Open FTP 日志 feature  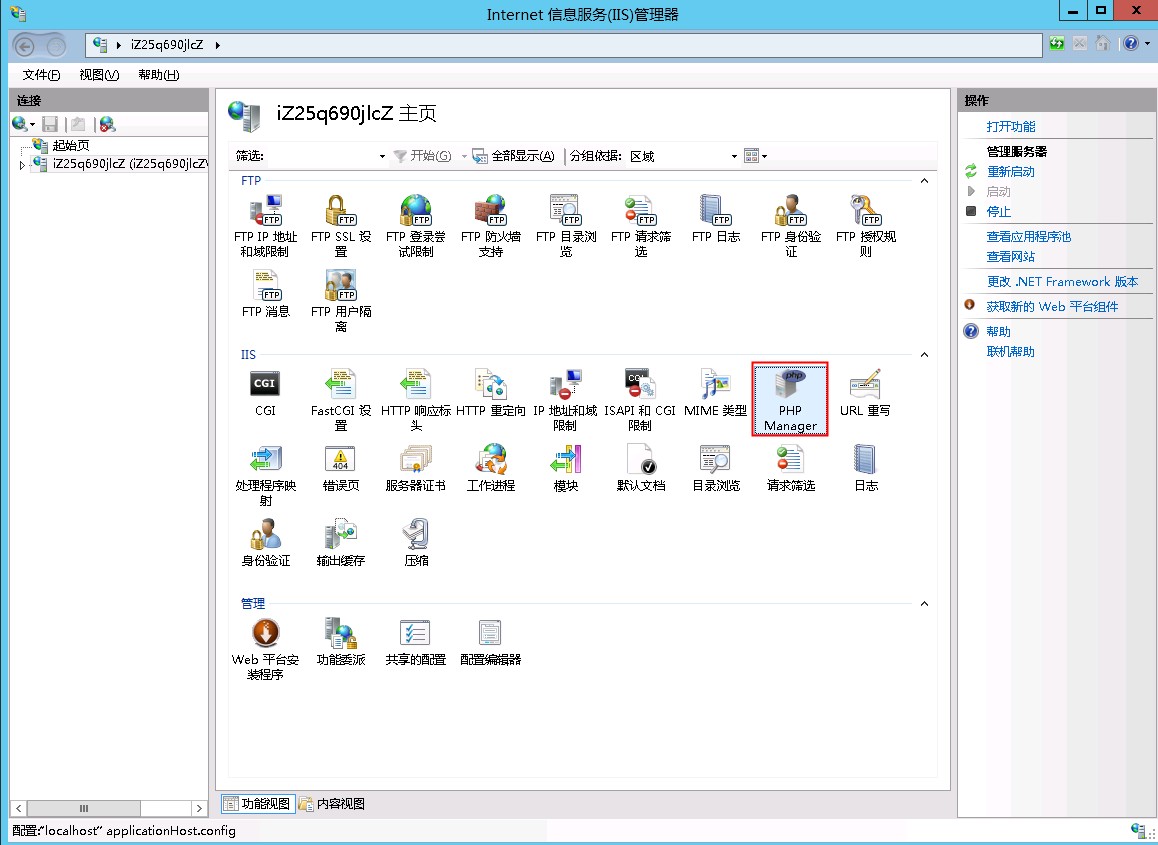tap(716, 219)
